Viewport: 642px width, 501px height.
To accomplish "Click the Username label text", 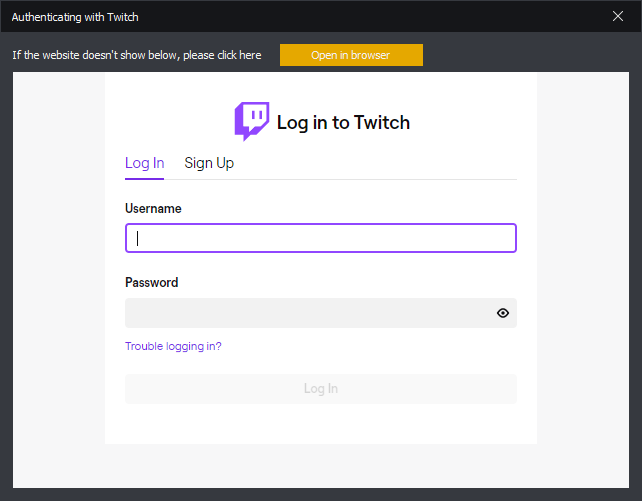I will click(153, 208).
